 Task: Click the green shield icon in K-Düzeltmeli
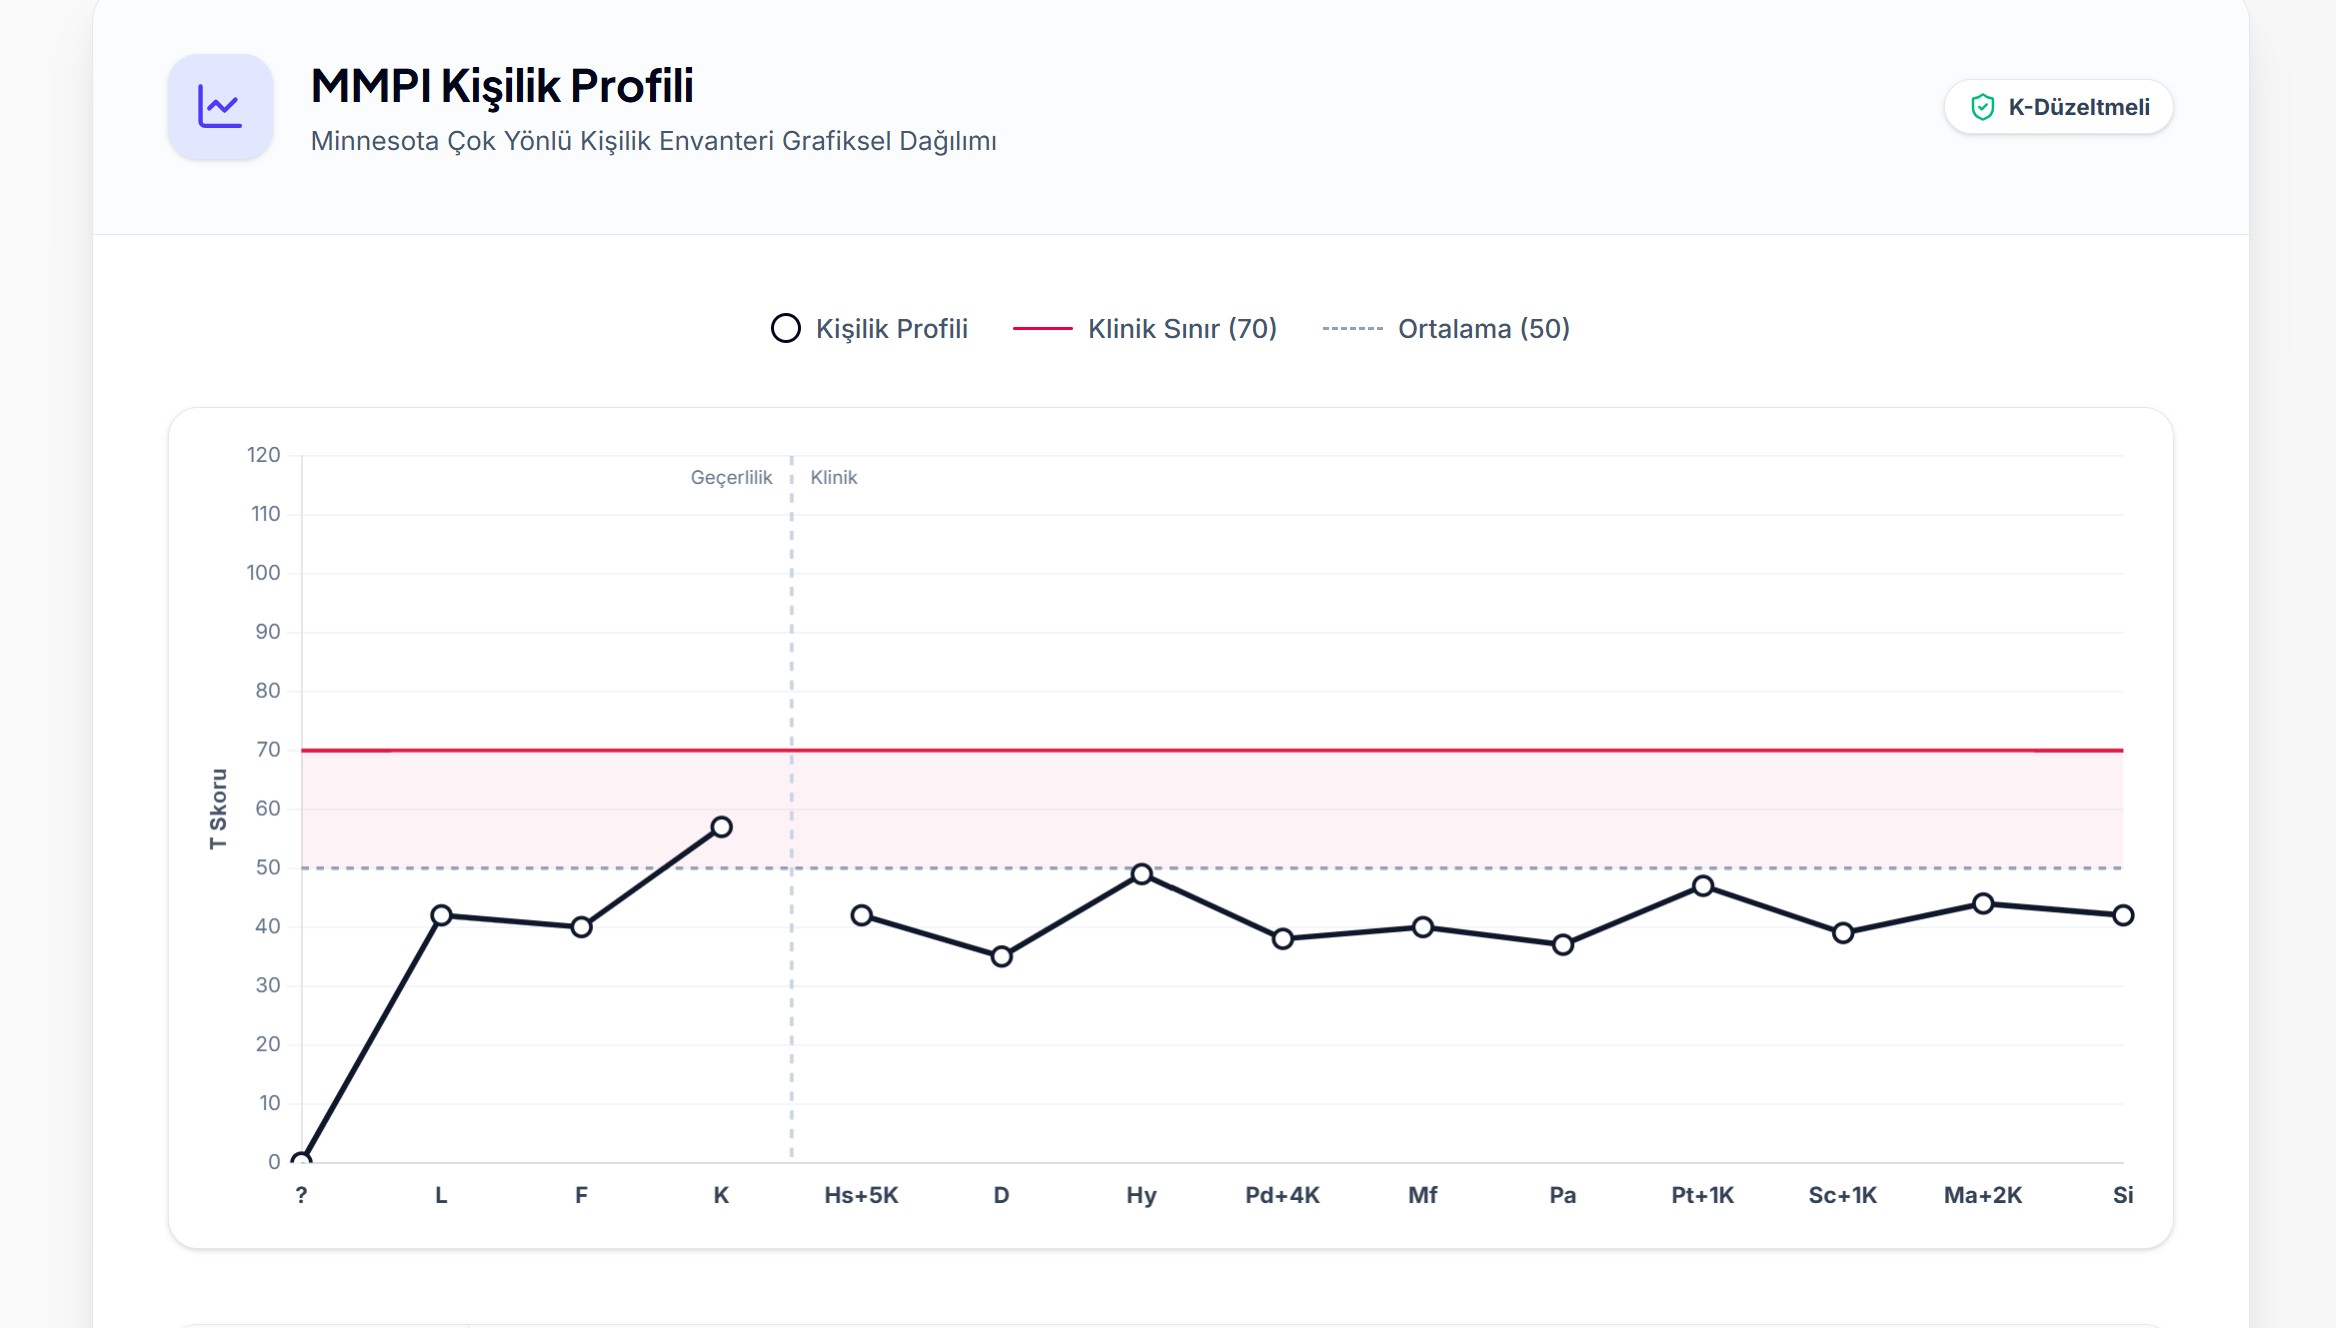coord(1982,107)
